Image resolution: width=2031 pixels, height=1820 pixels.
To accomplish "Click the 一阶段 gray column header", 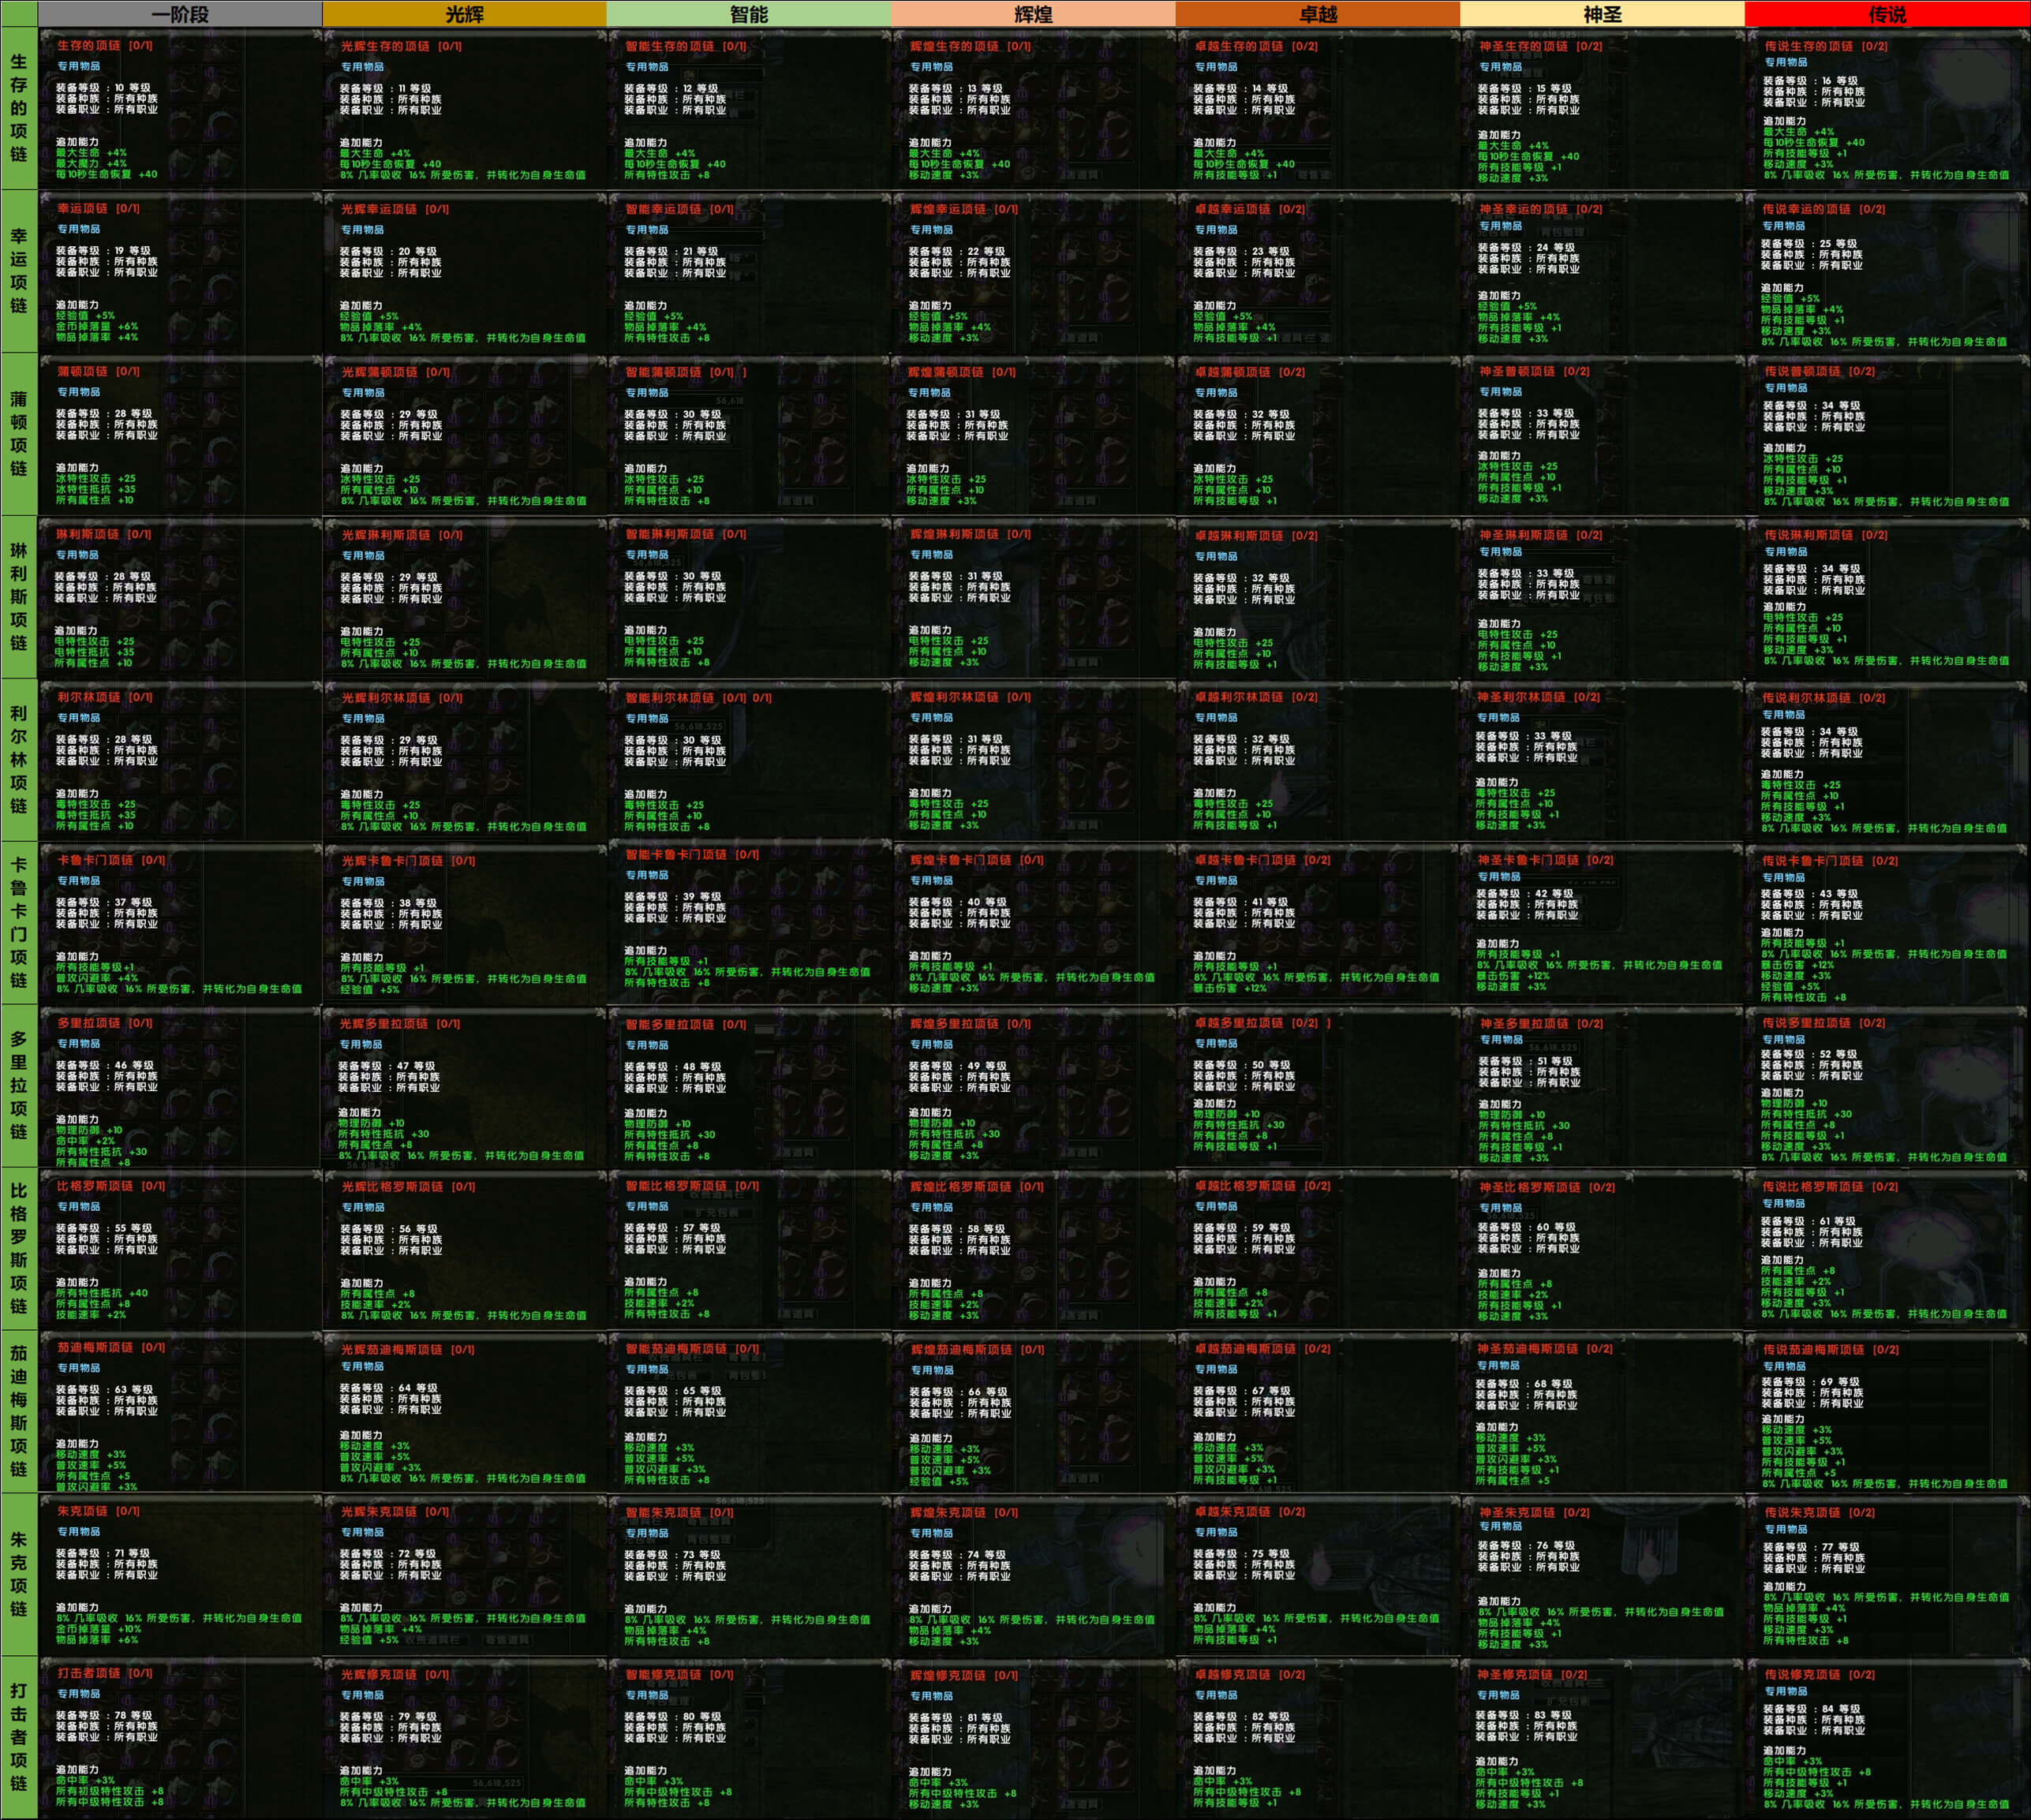I will 180,14.
